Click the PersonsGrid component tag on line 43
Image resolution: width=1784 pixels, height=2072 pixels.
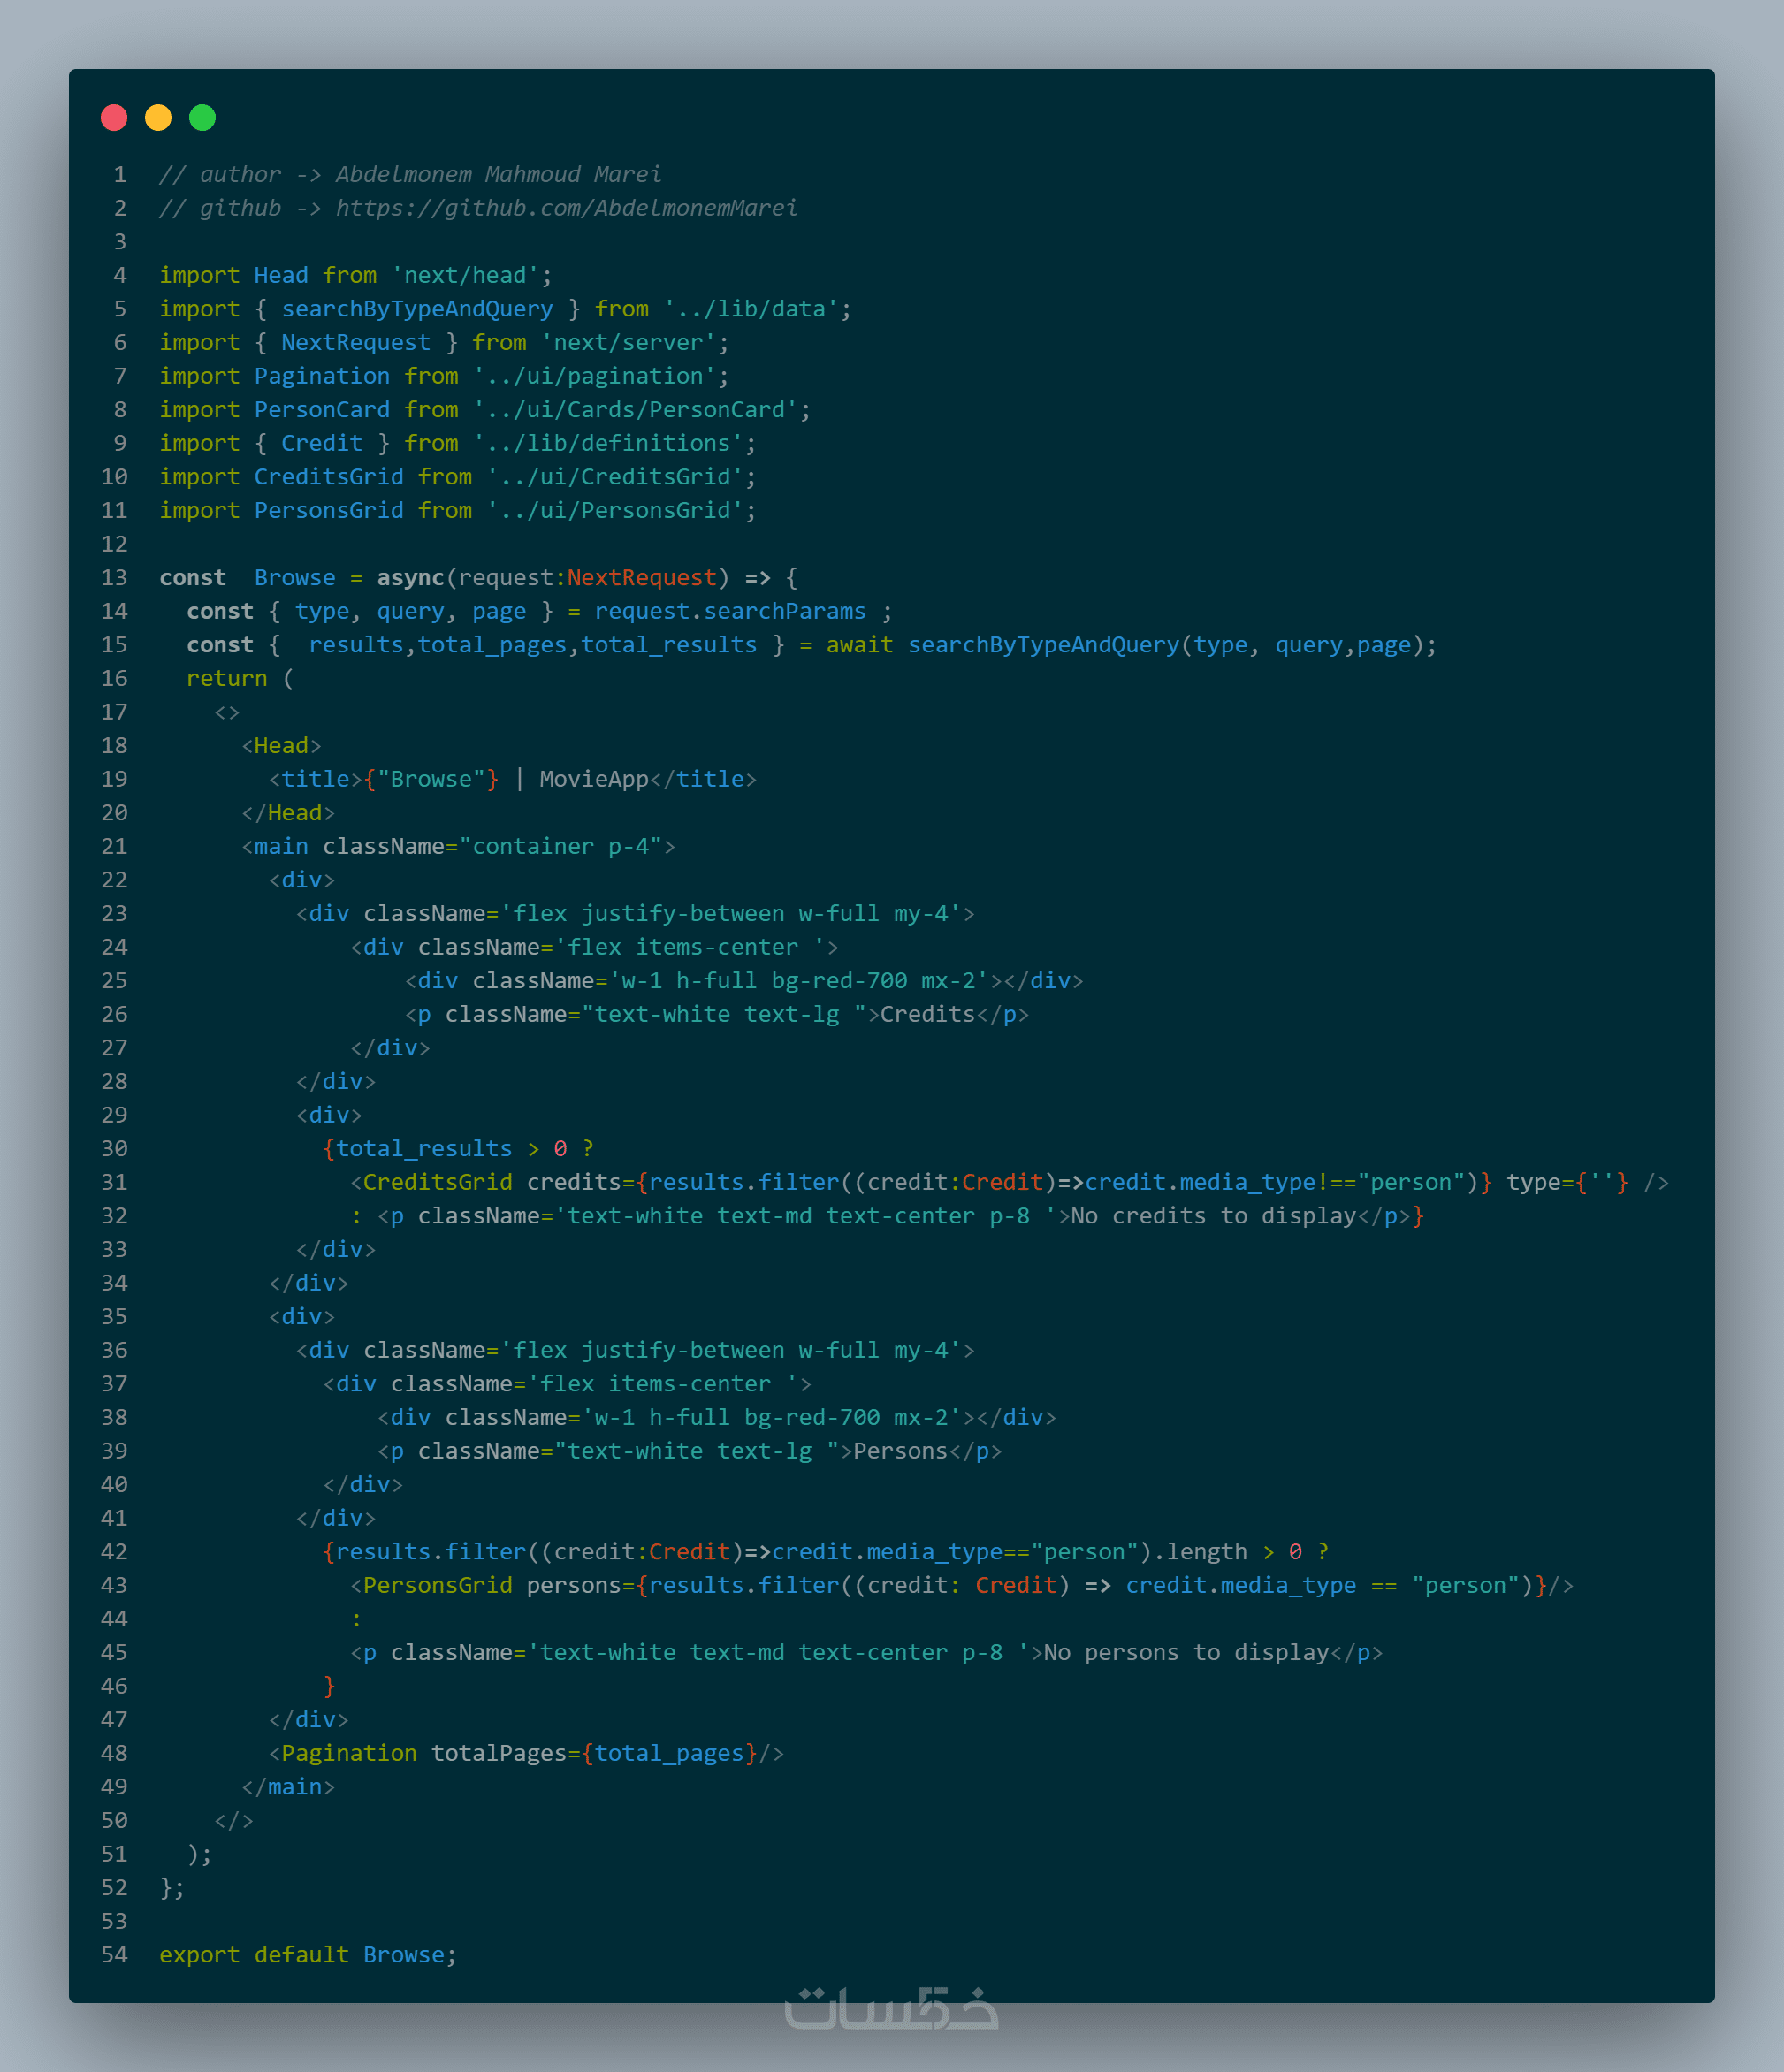[x=437, y=1585]
